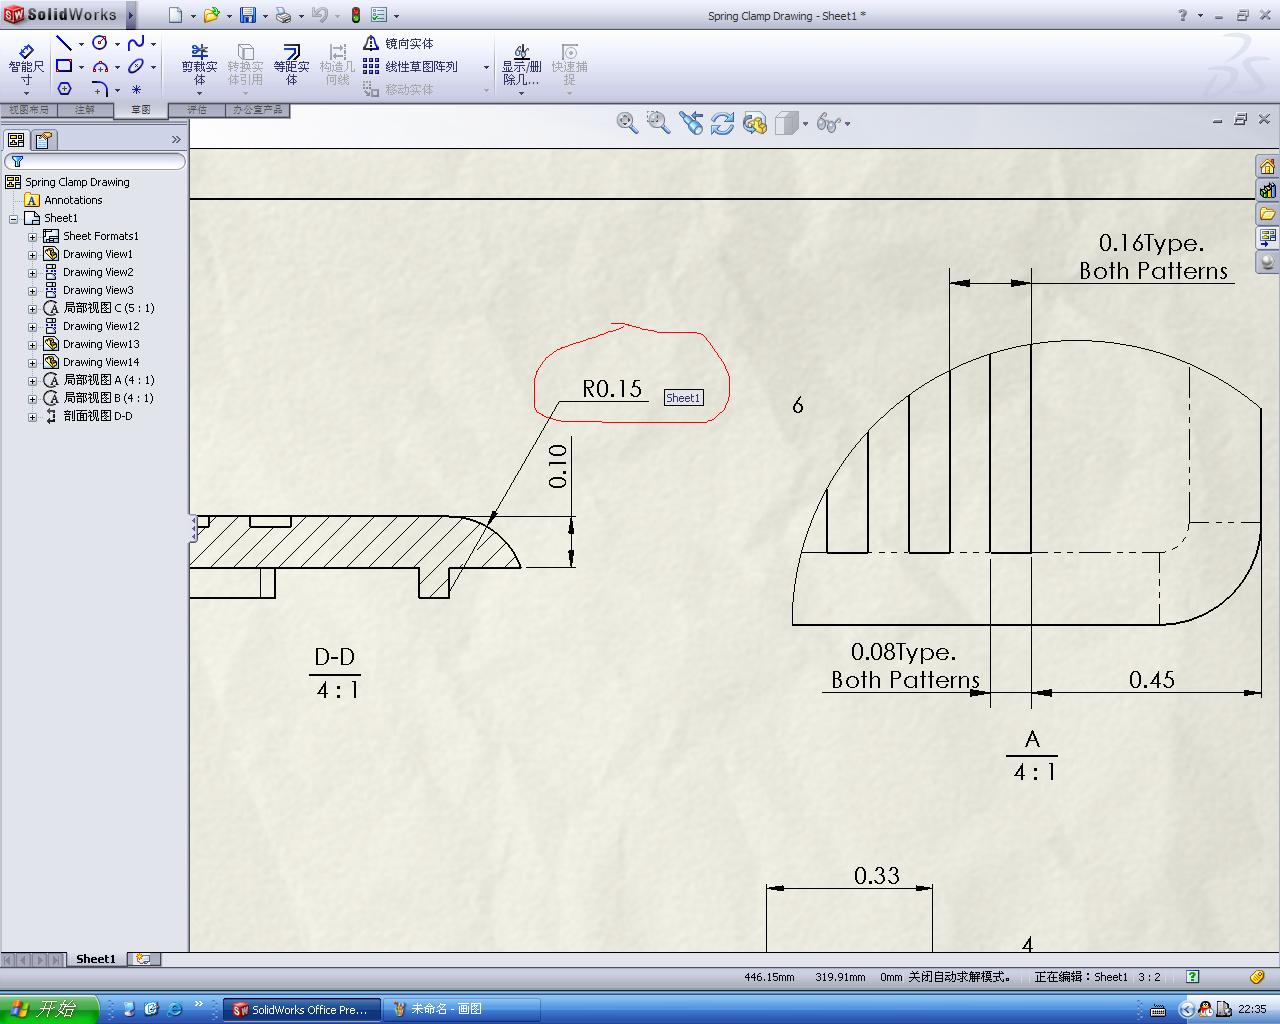Click the Mirror Entities (镜向实体) tool
This screenshot has height=1024, width=1280.
(x=398, y=44)
